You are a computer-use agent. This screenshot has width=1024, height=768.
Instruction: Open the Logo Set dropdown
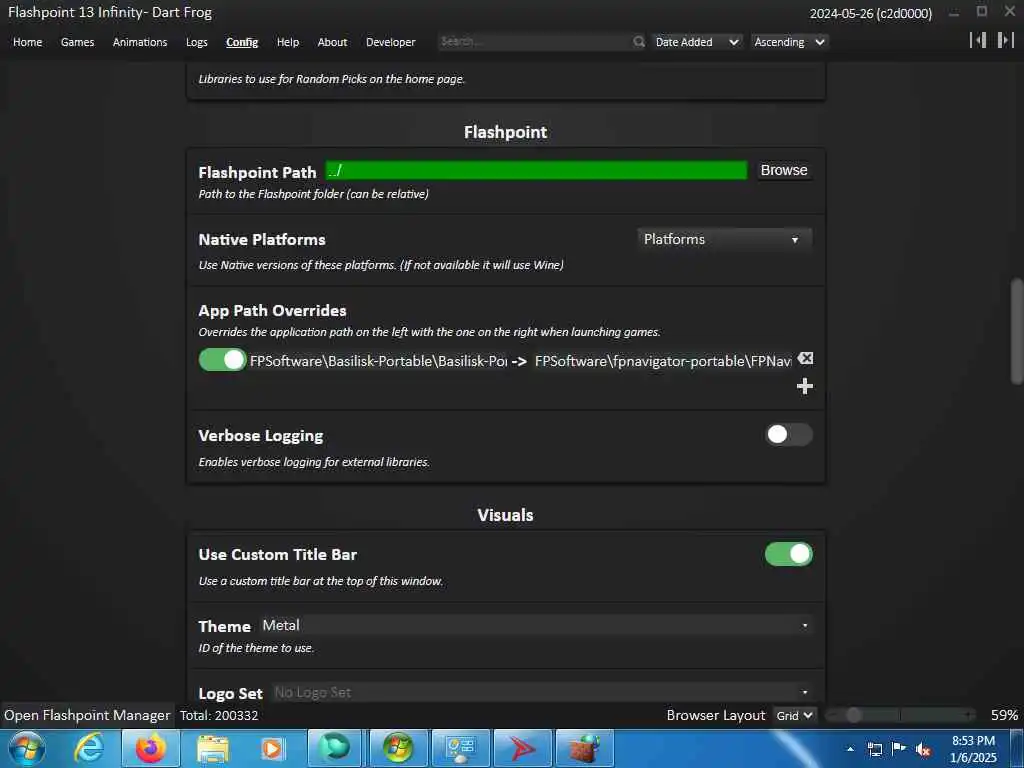542,692
